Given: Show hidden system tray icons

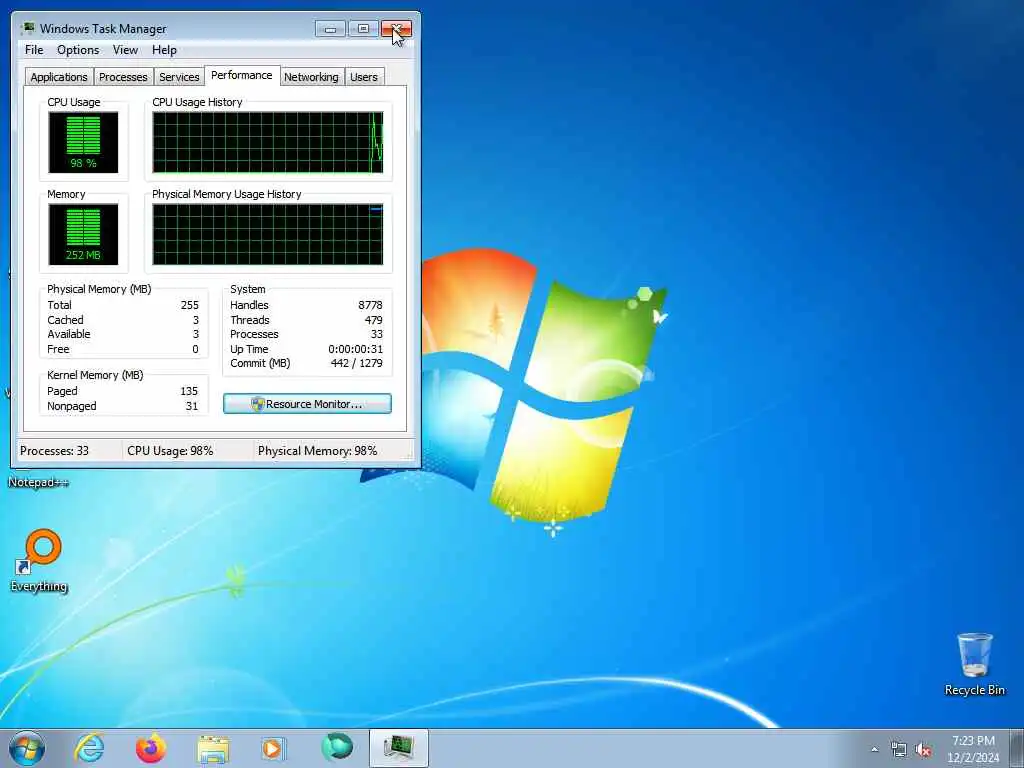Looking at the screenshot, I should pyautogui.click(x=874, y=750).
